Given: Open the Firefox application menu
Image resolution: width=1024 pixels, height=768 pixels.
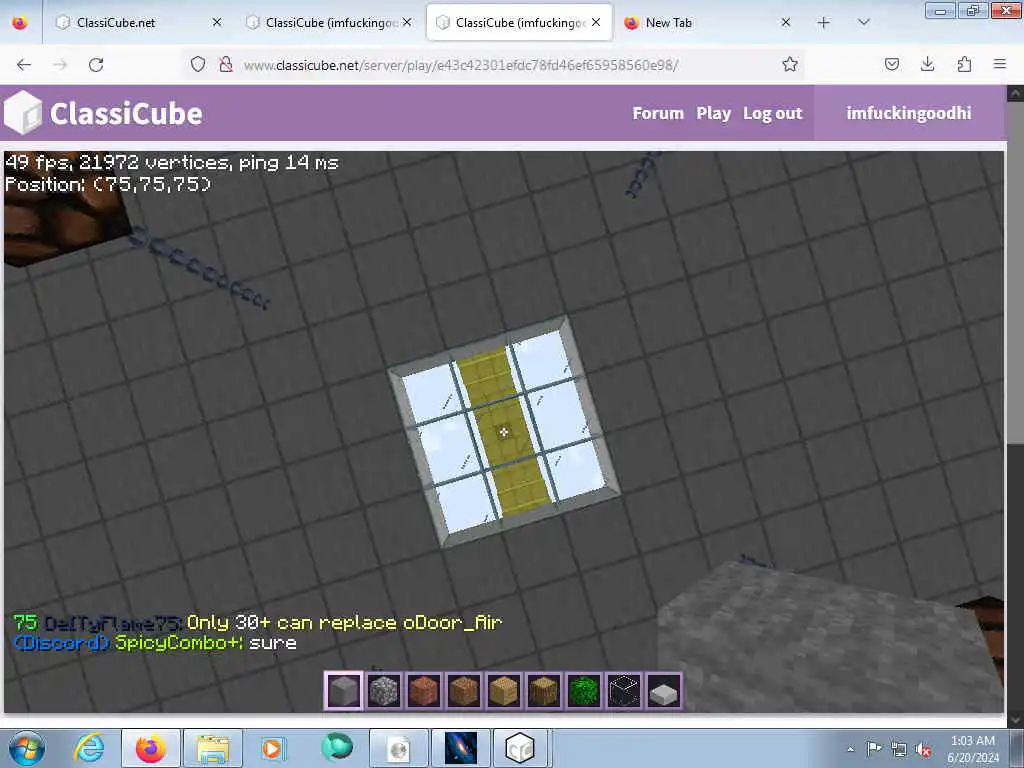Looking at the screenshot, I should coord(1000,65).
